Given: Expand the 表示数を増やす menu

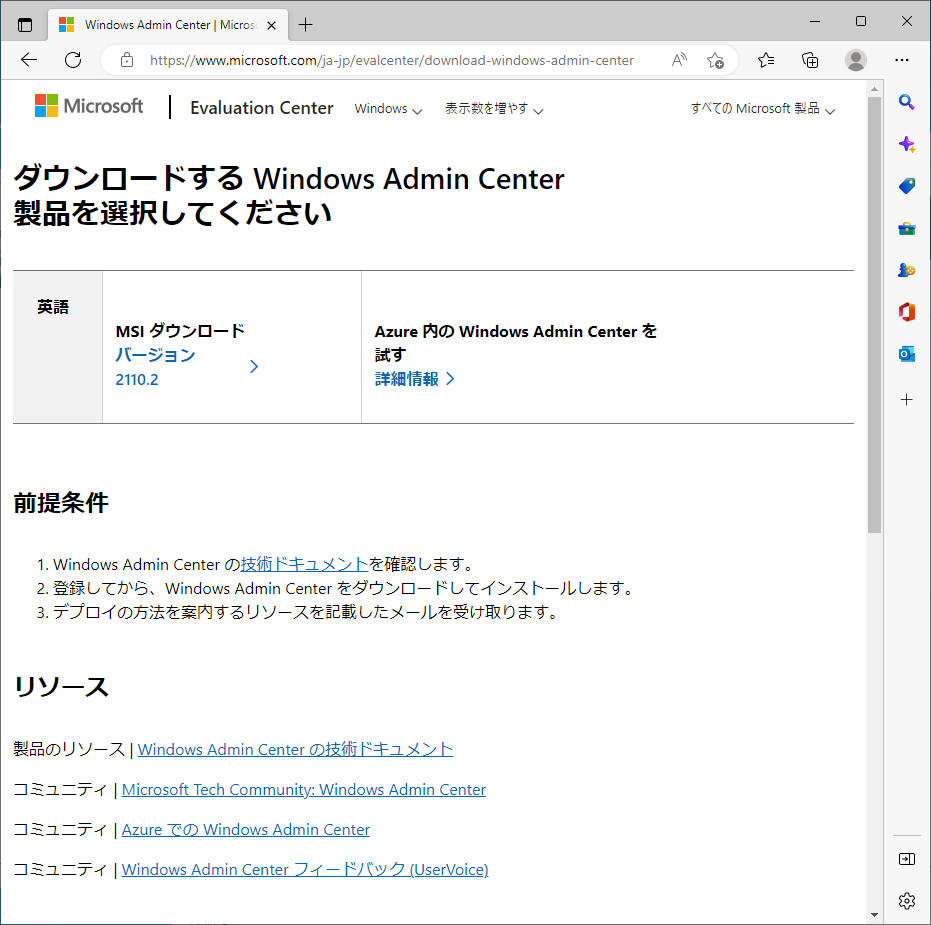Looking at the screenshot, I should coord(494,109).
